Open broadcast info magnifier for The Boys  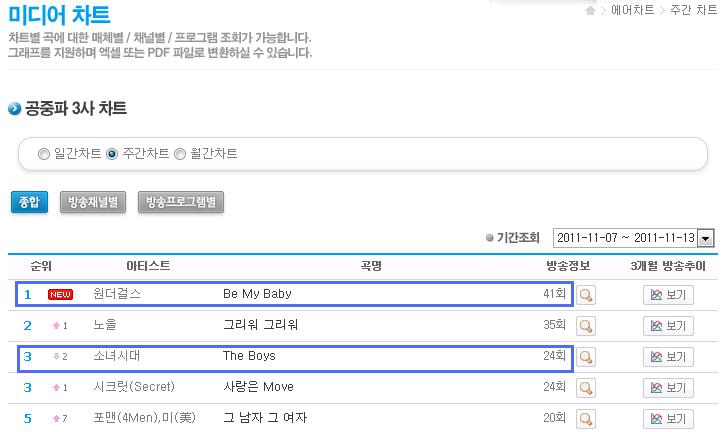click(x=586, y=356)
